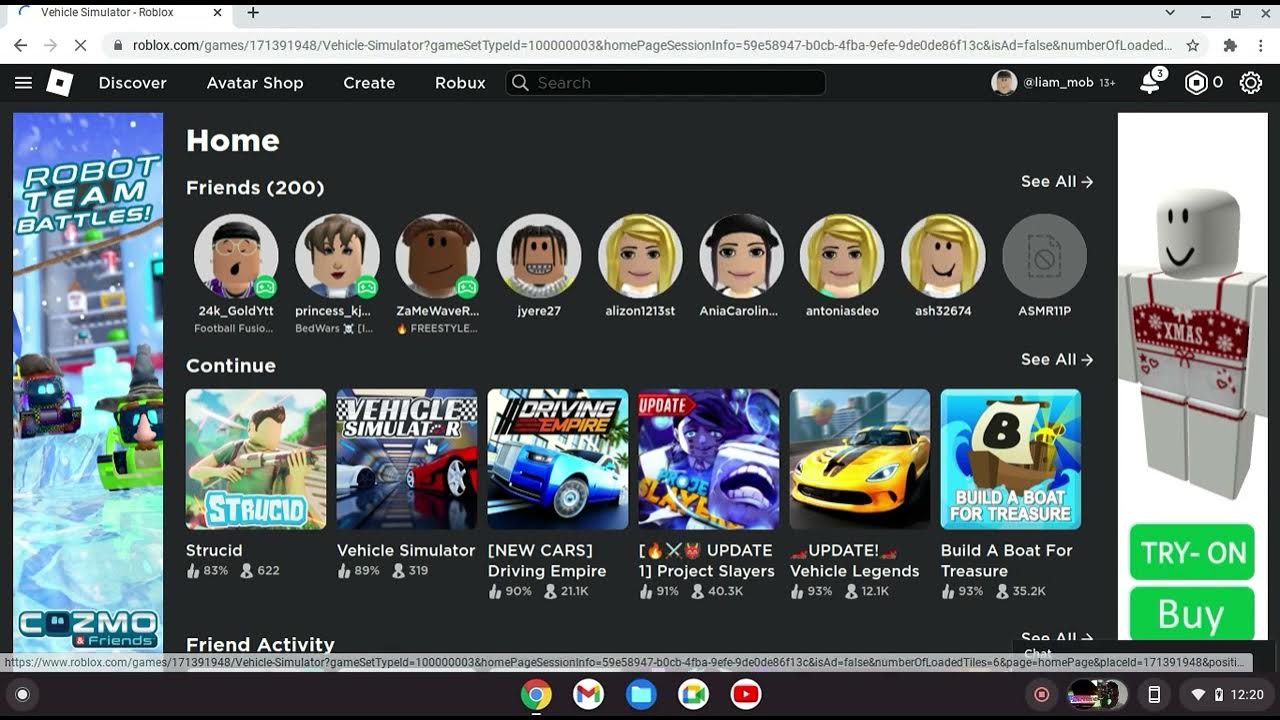Click the "Build A Boat For Treasure" title
This screenshot has width=1280, height=720.
1007,561
